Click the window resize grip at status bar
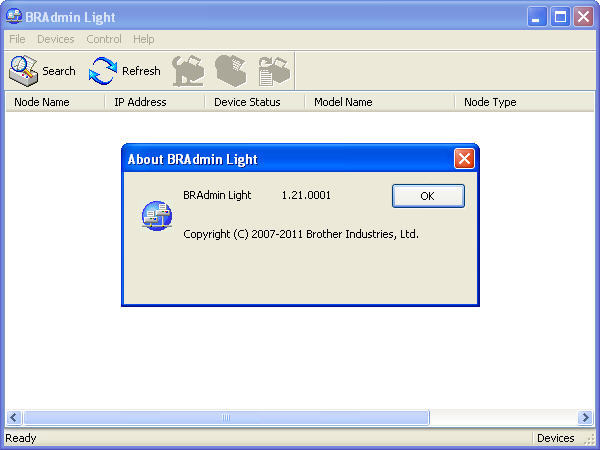The image size is (600, 450). pos(590,439)
